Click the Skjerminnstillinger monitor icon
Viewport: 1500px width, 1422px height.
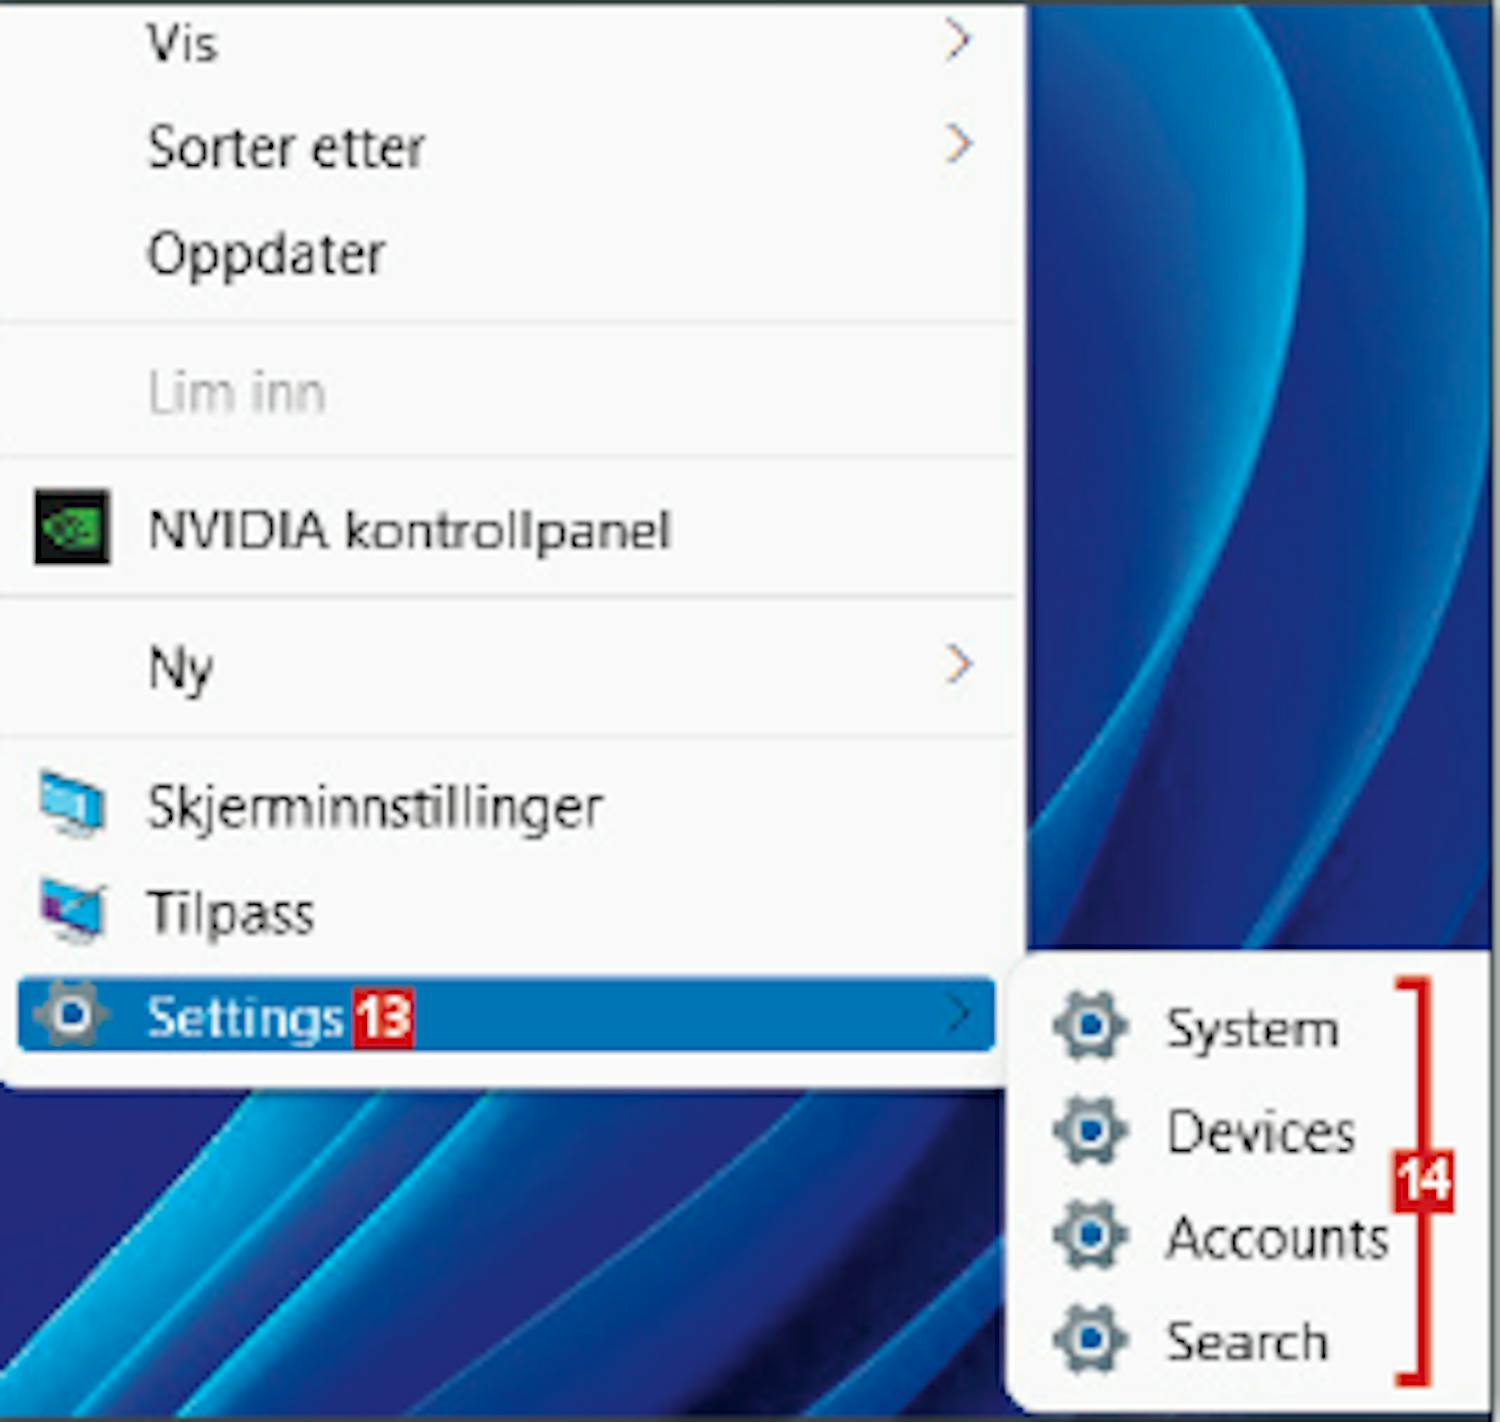[x=71, y=802]
